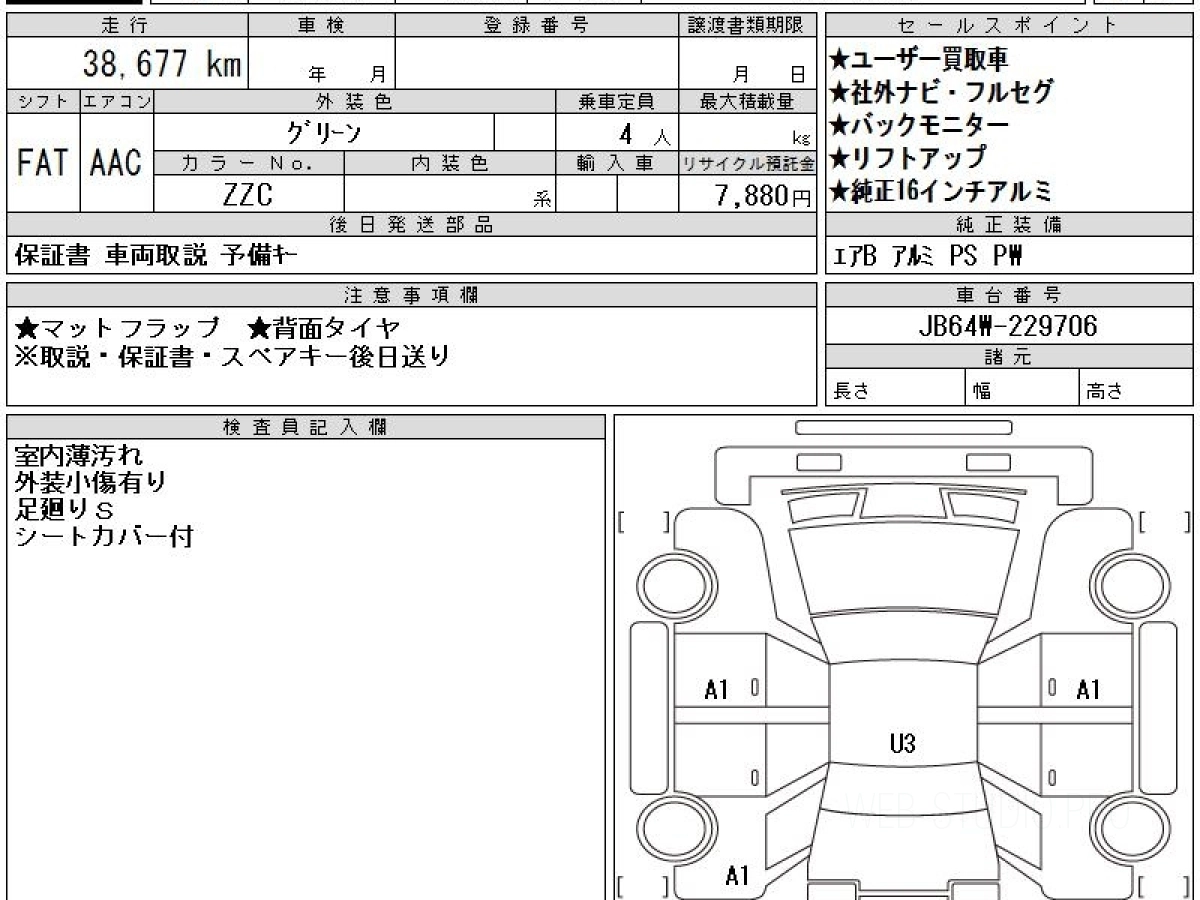The width and height of the screenshot is (1200, 900).
Task: Click the A1 mark on the left front door
Action: (x=717, y=689)
